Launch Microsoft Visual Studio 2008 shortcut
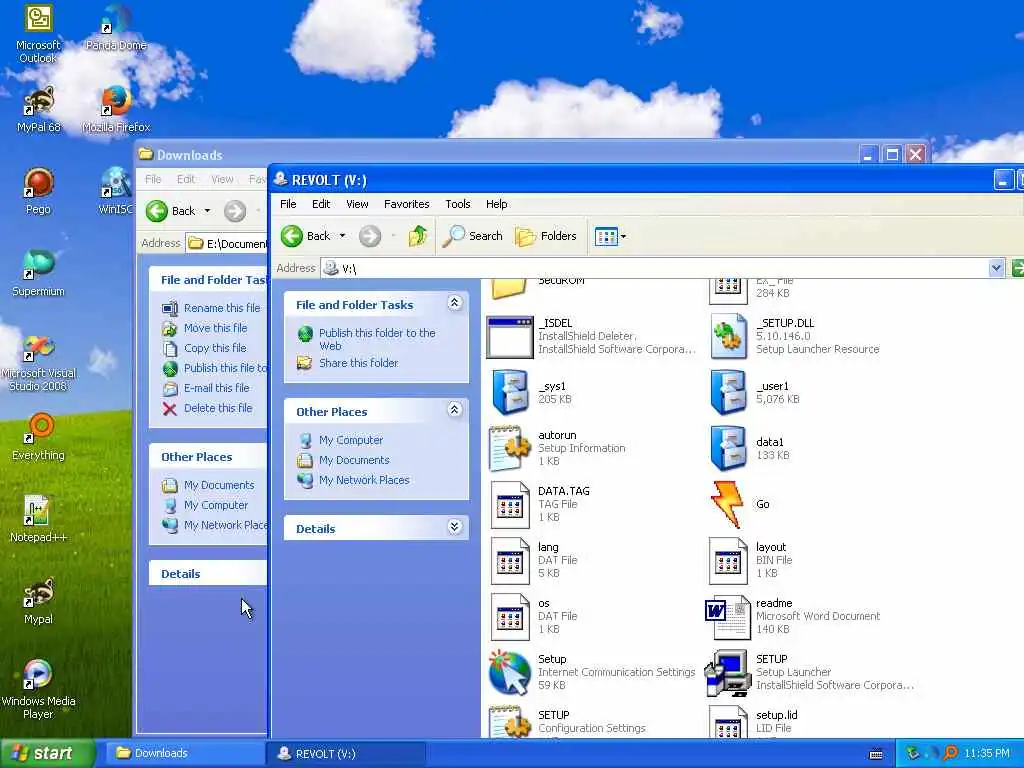The width and height of the screenshot is (1024, 768). pyautogui.click(x=38, y=362)
